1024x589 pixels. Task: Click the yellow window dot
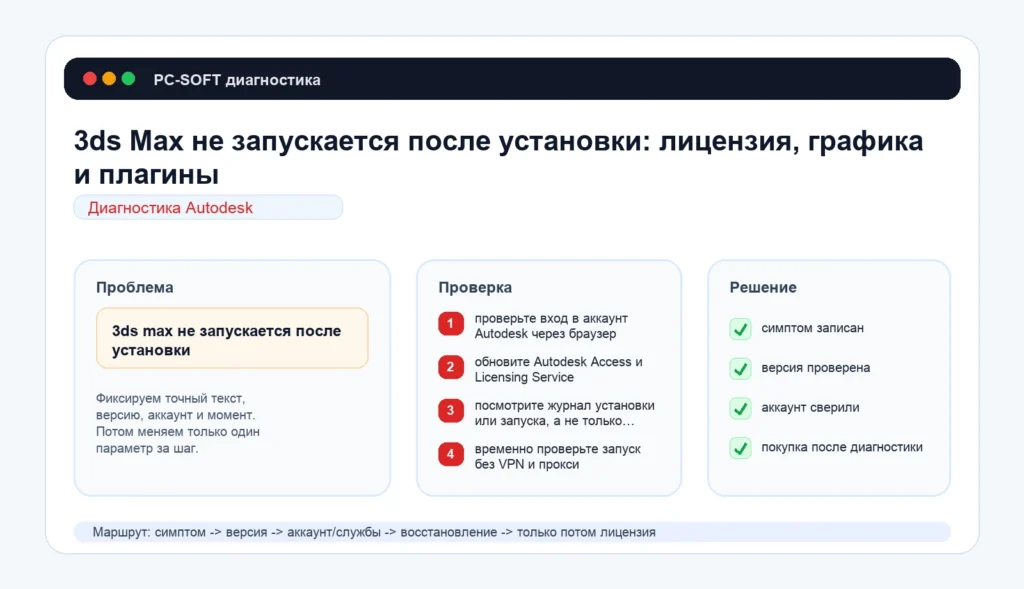pos(109,79)
